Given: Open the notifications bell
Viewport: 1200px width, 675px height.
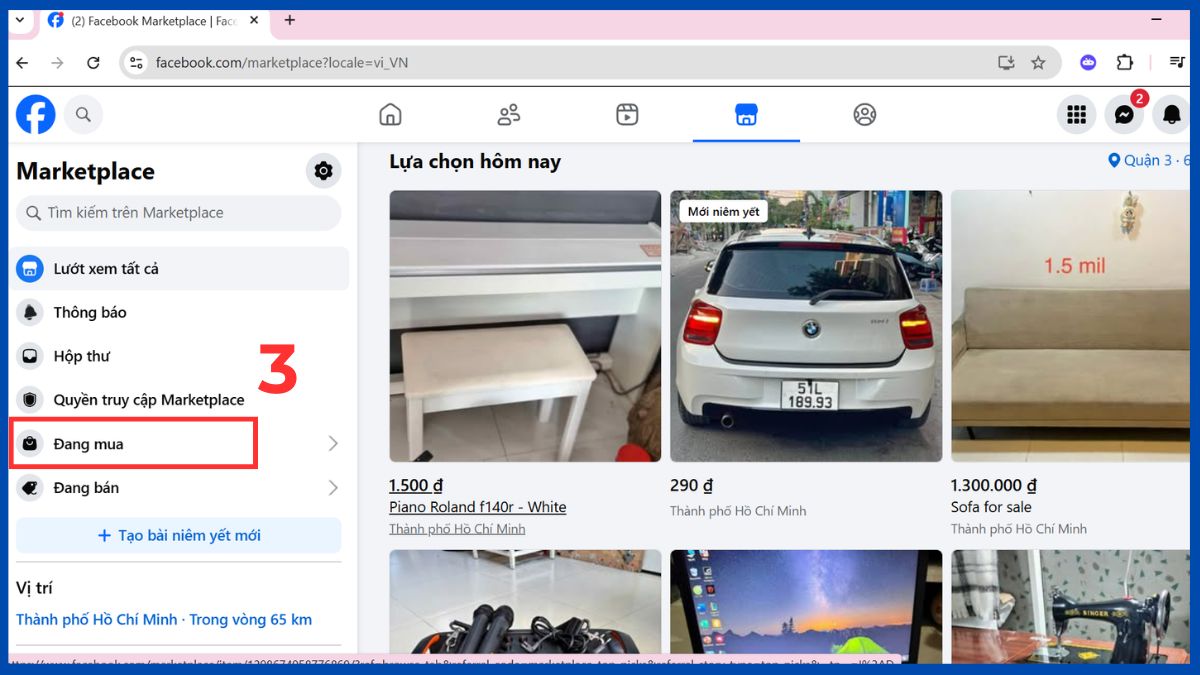Looking at the screenshot, I should click(x=1170, y=114).
